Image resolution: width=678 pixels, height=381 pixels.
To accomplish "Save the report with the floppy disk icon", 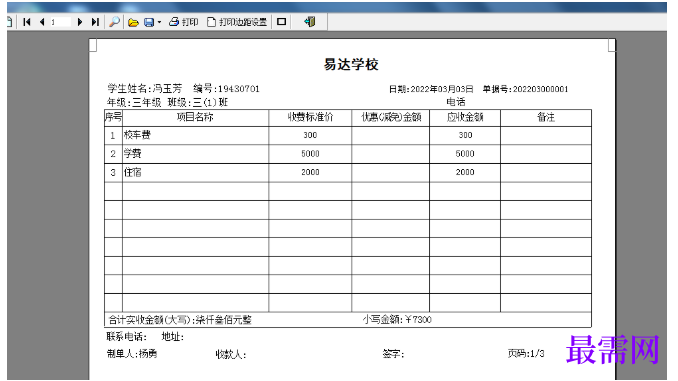I will point(149,22).
